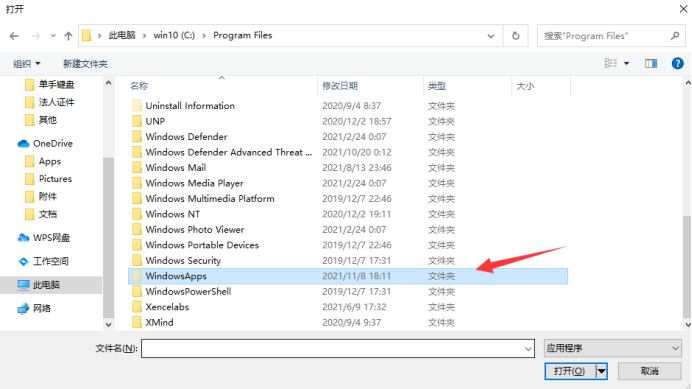Click the search magnifier icon
Screen dimensions: 692x389
pyautogui.click(x=675, y=36)
